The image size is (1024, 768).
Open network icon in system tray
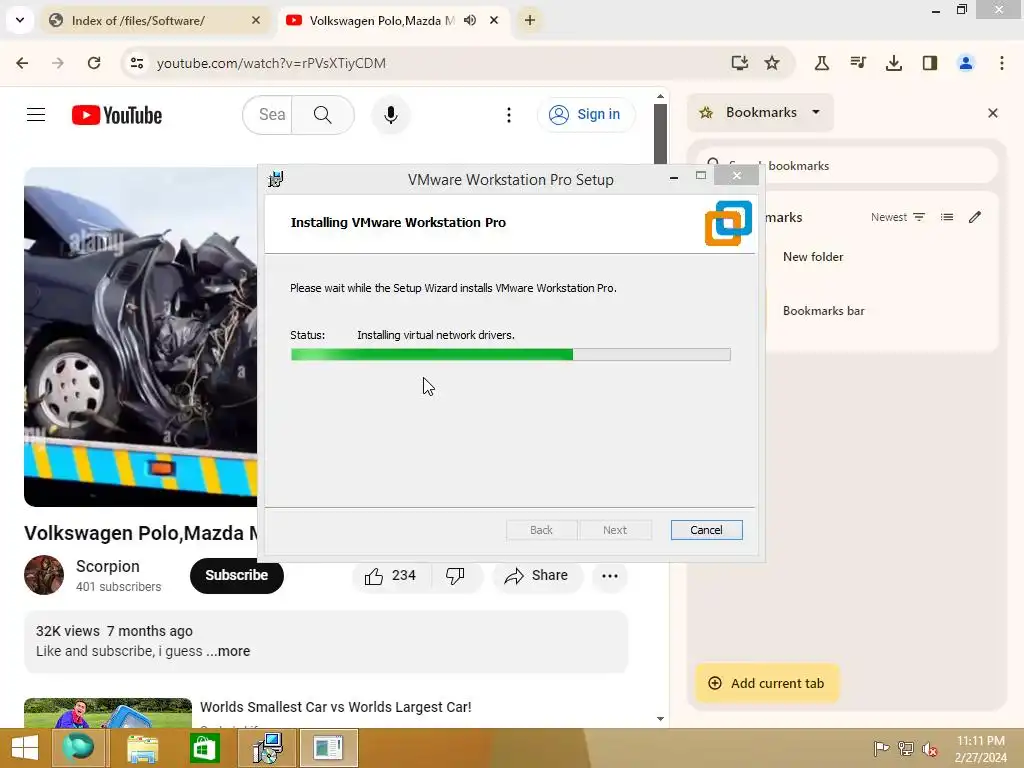[x=906, y=748]
